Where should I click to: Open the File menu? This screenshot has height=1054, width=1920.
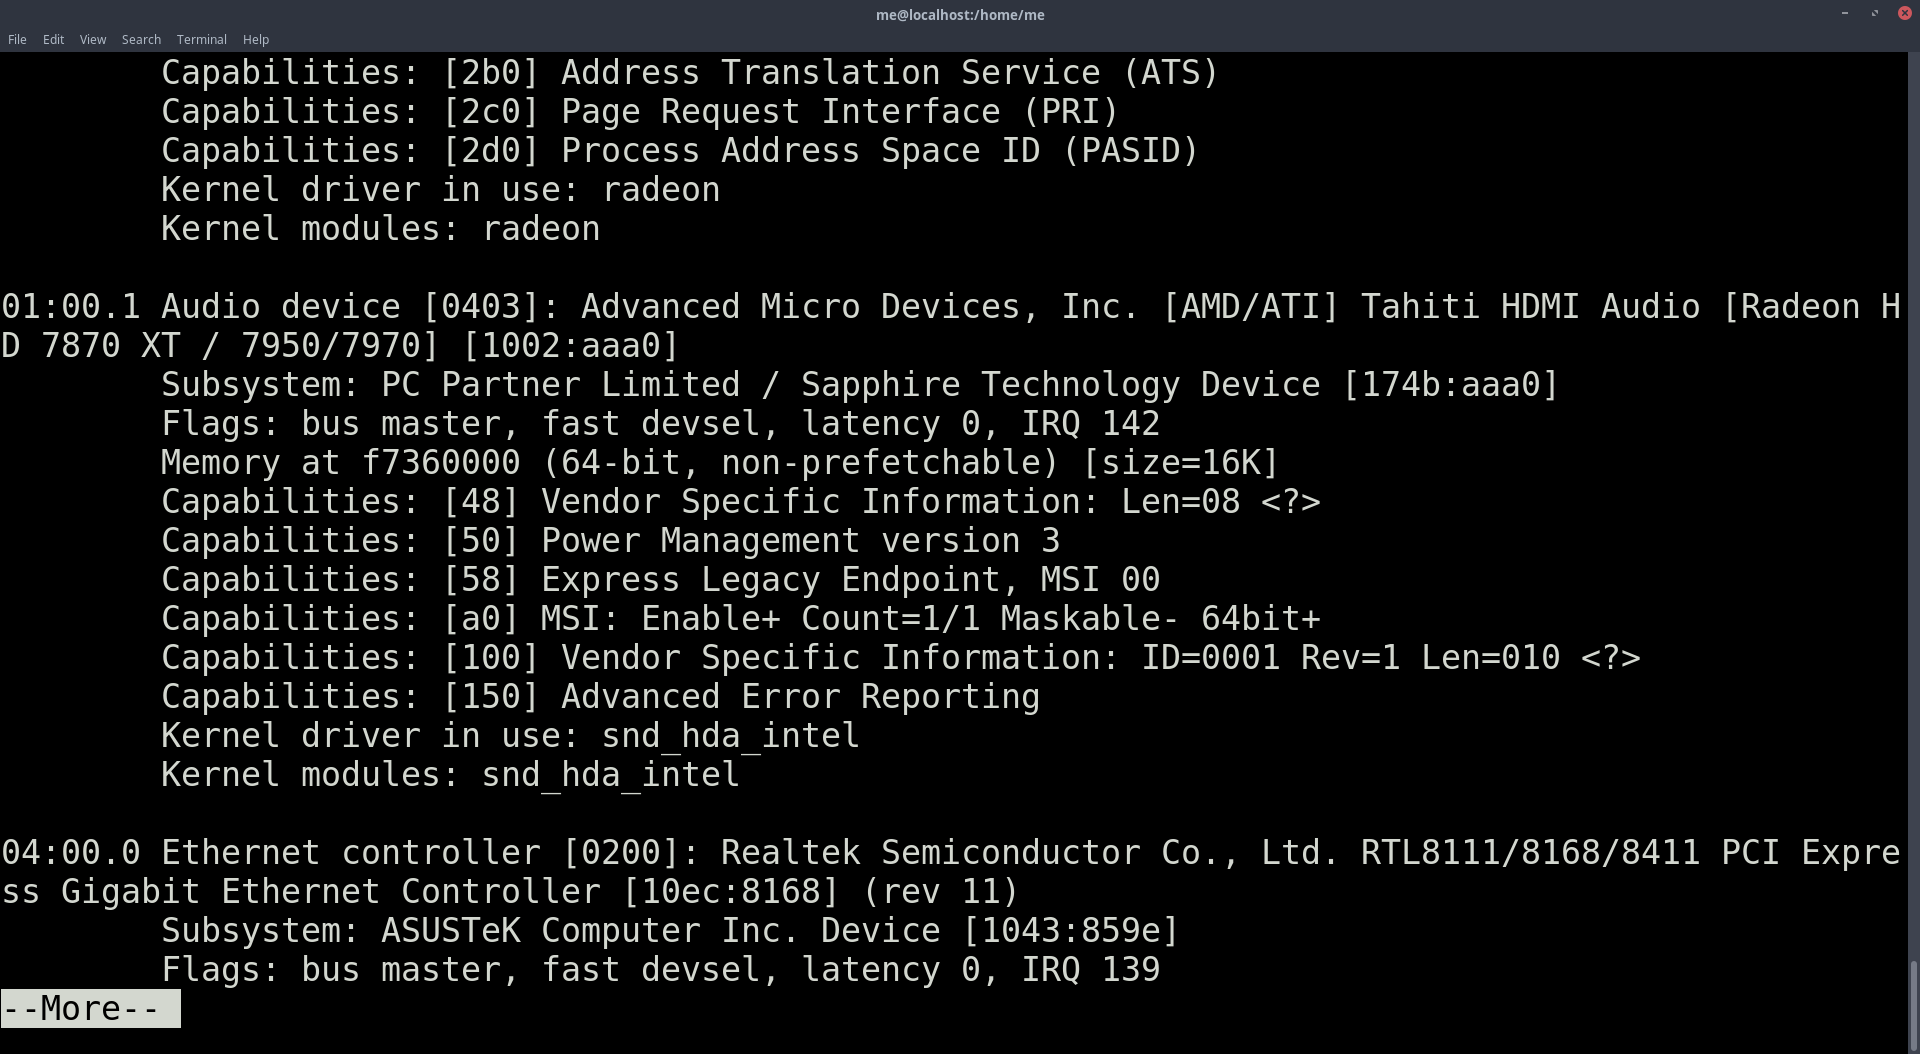pos(16,39)
